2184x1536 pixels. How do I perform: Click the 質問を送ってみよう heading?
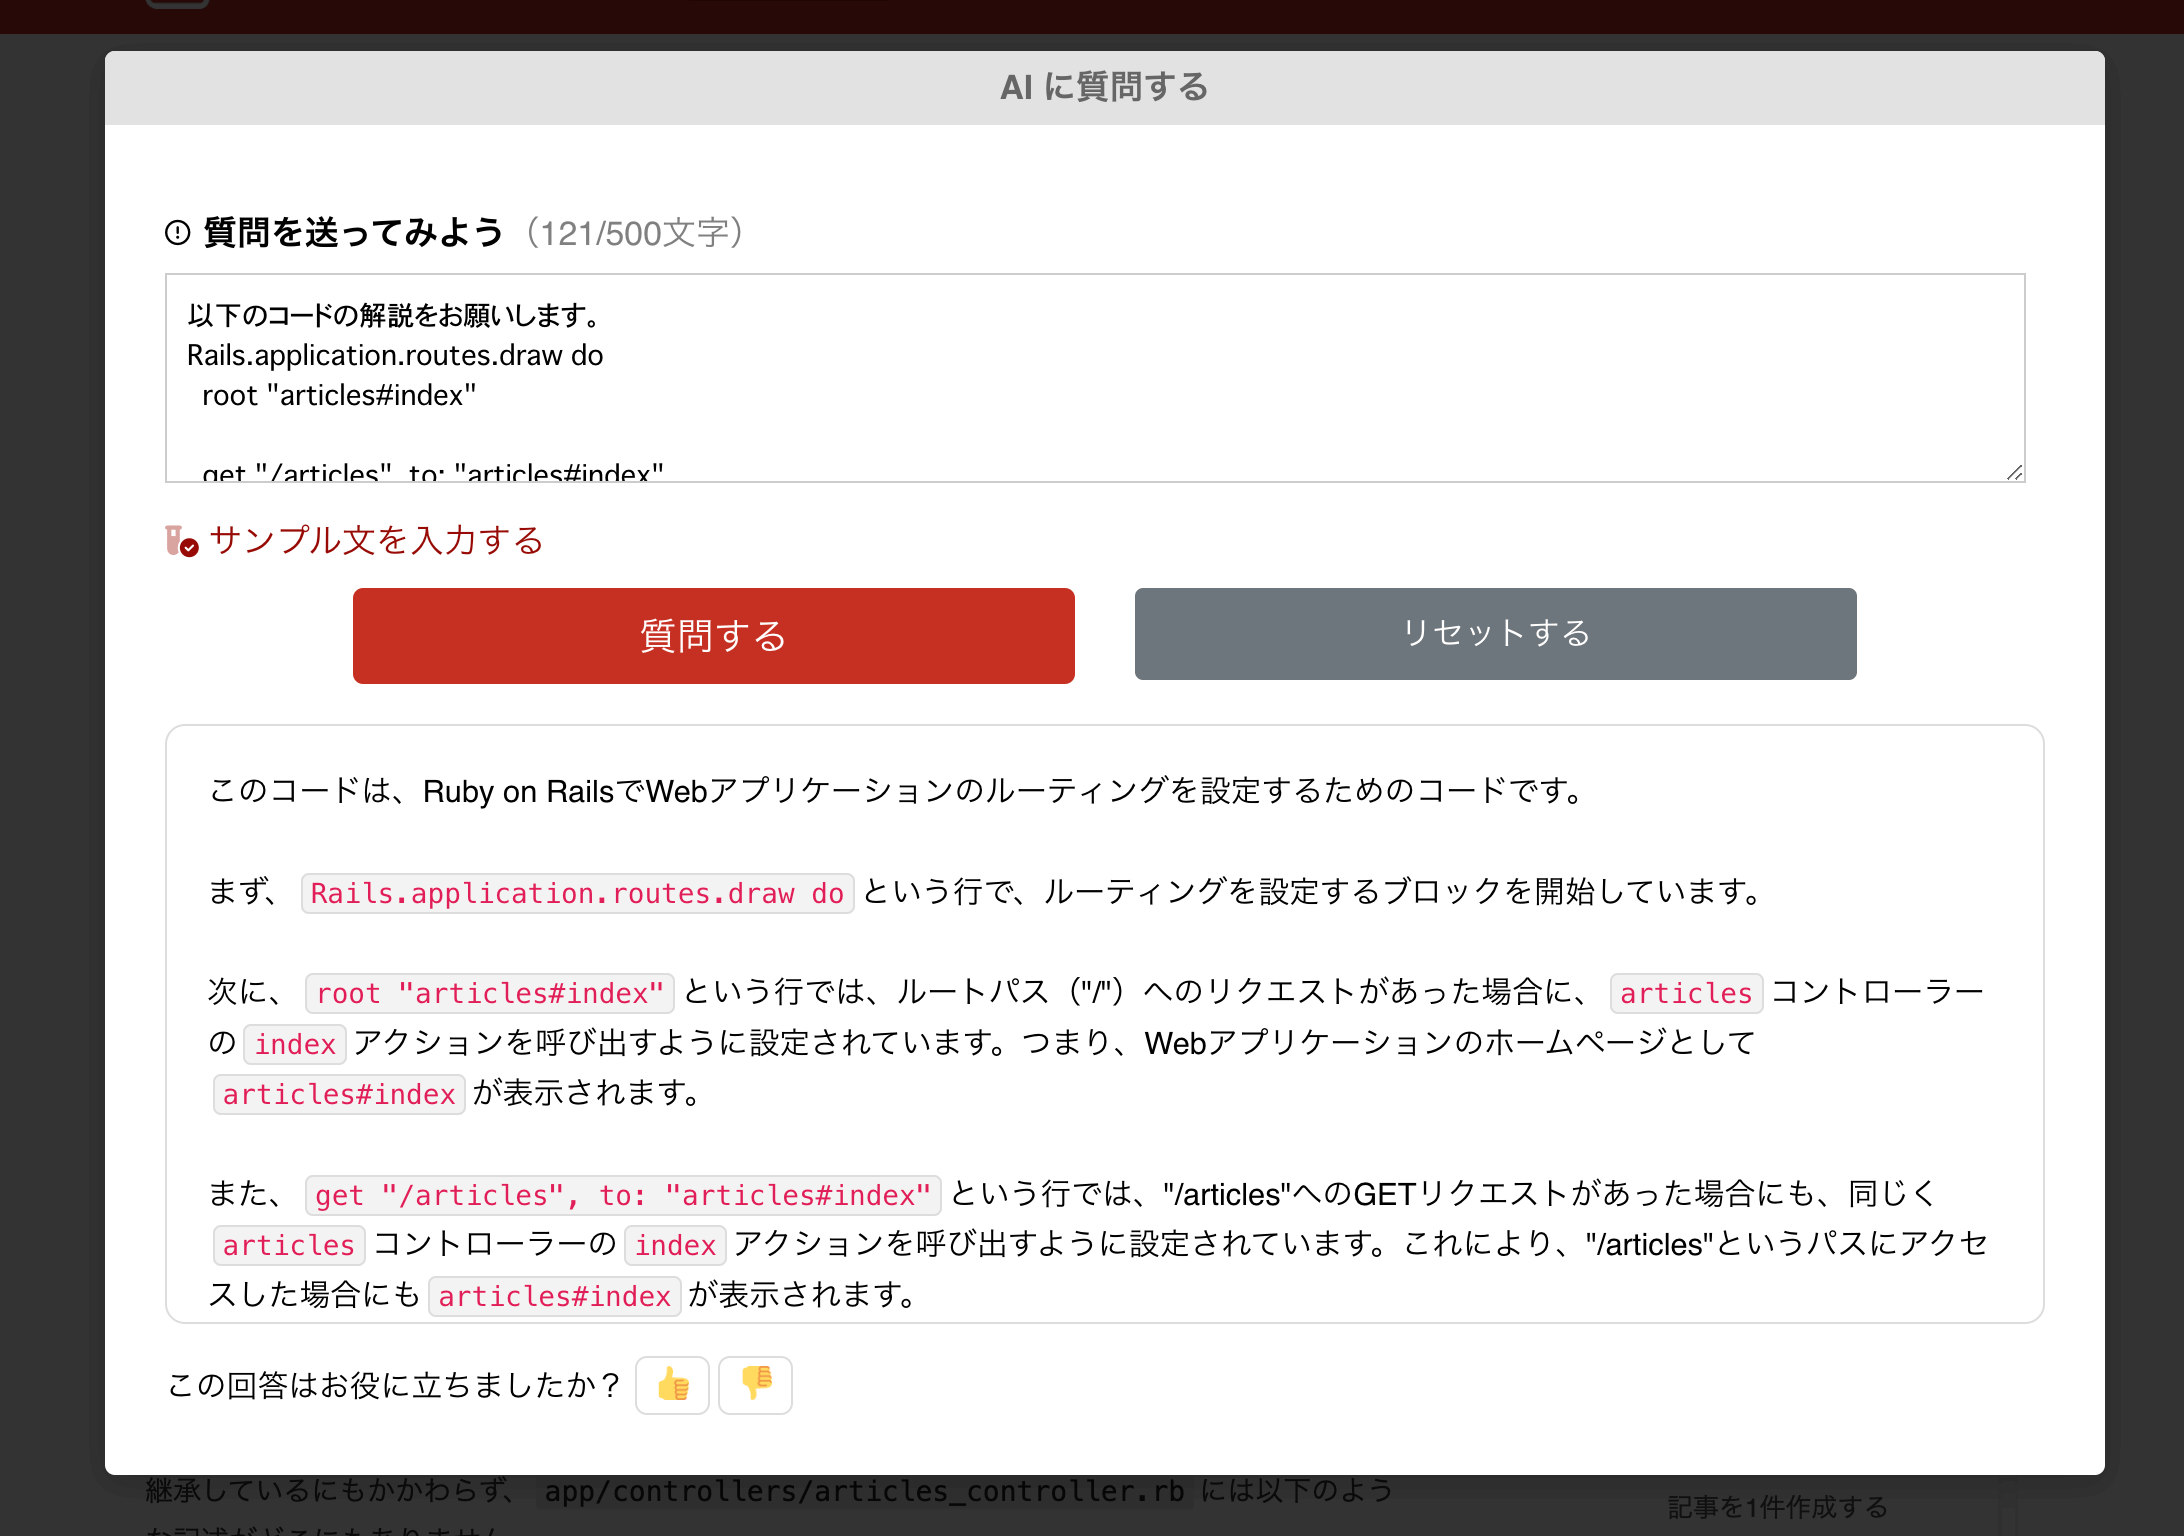pos(353,233)
